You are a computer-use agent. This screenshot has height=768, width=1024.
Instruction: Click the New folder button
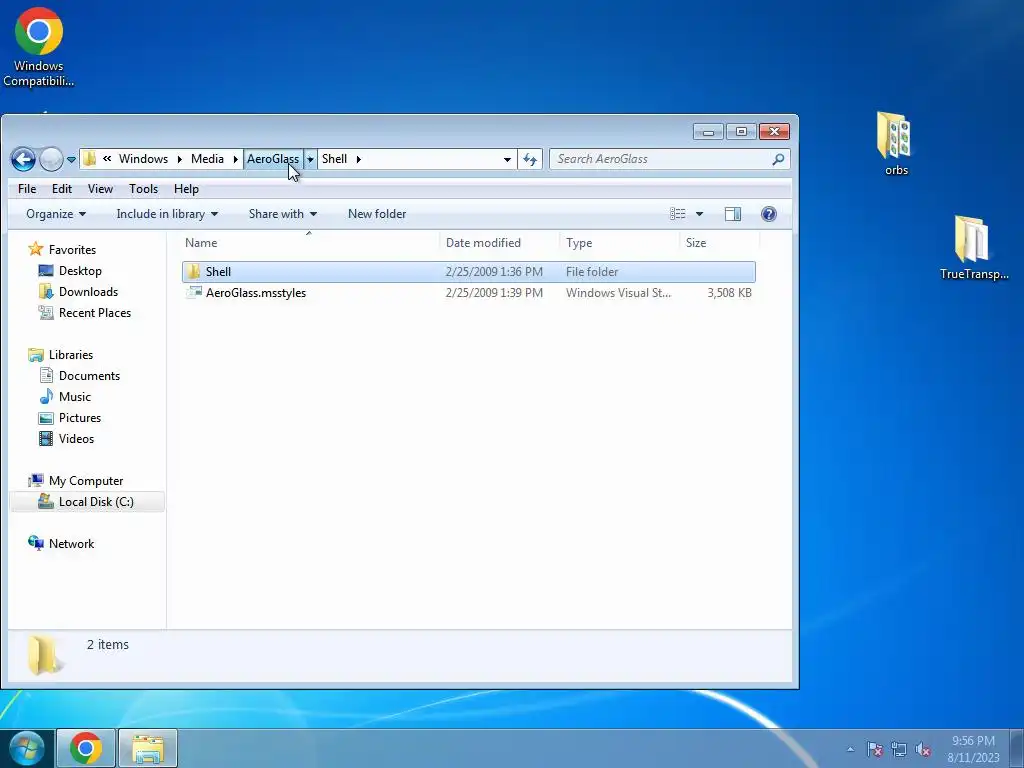click(x=377, y=214)
